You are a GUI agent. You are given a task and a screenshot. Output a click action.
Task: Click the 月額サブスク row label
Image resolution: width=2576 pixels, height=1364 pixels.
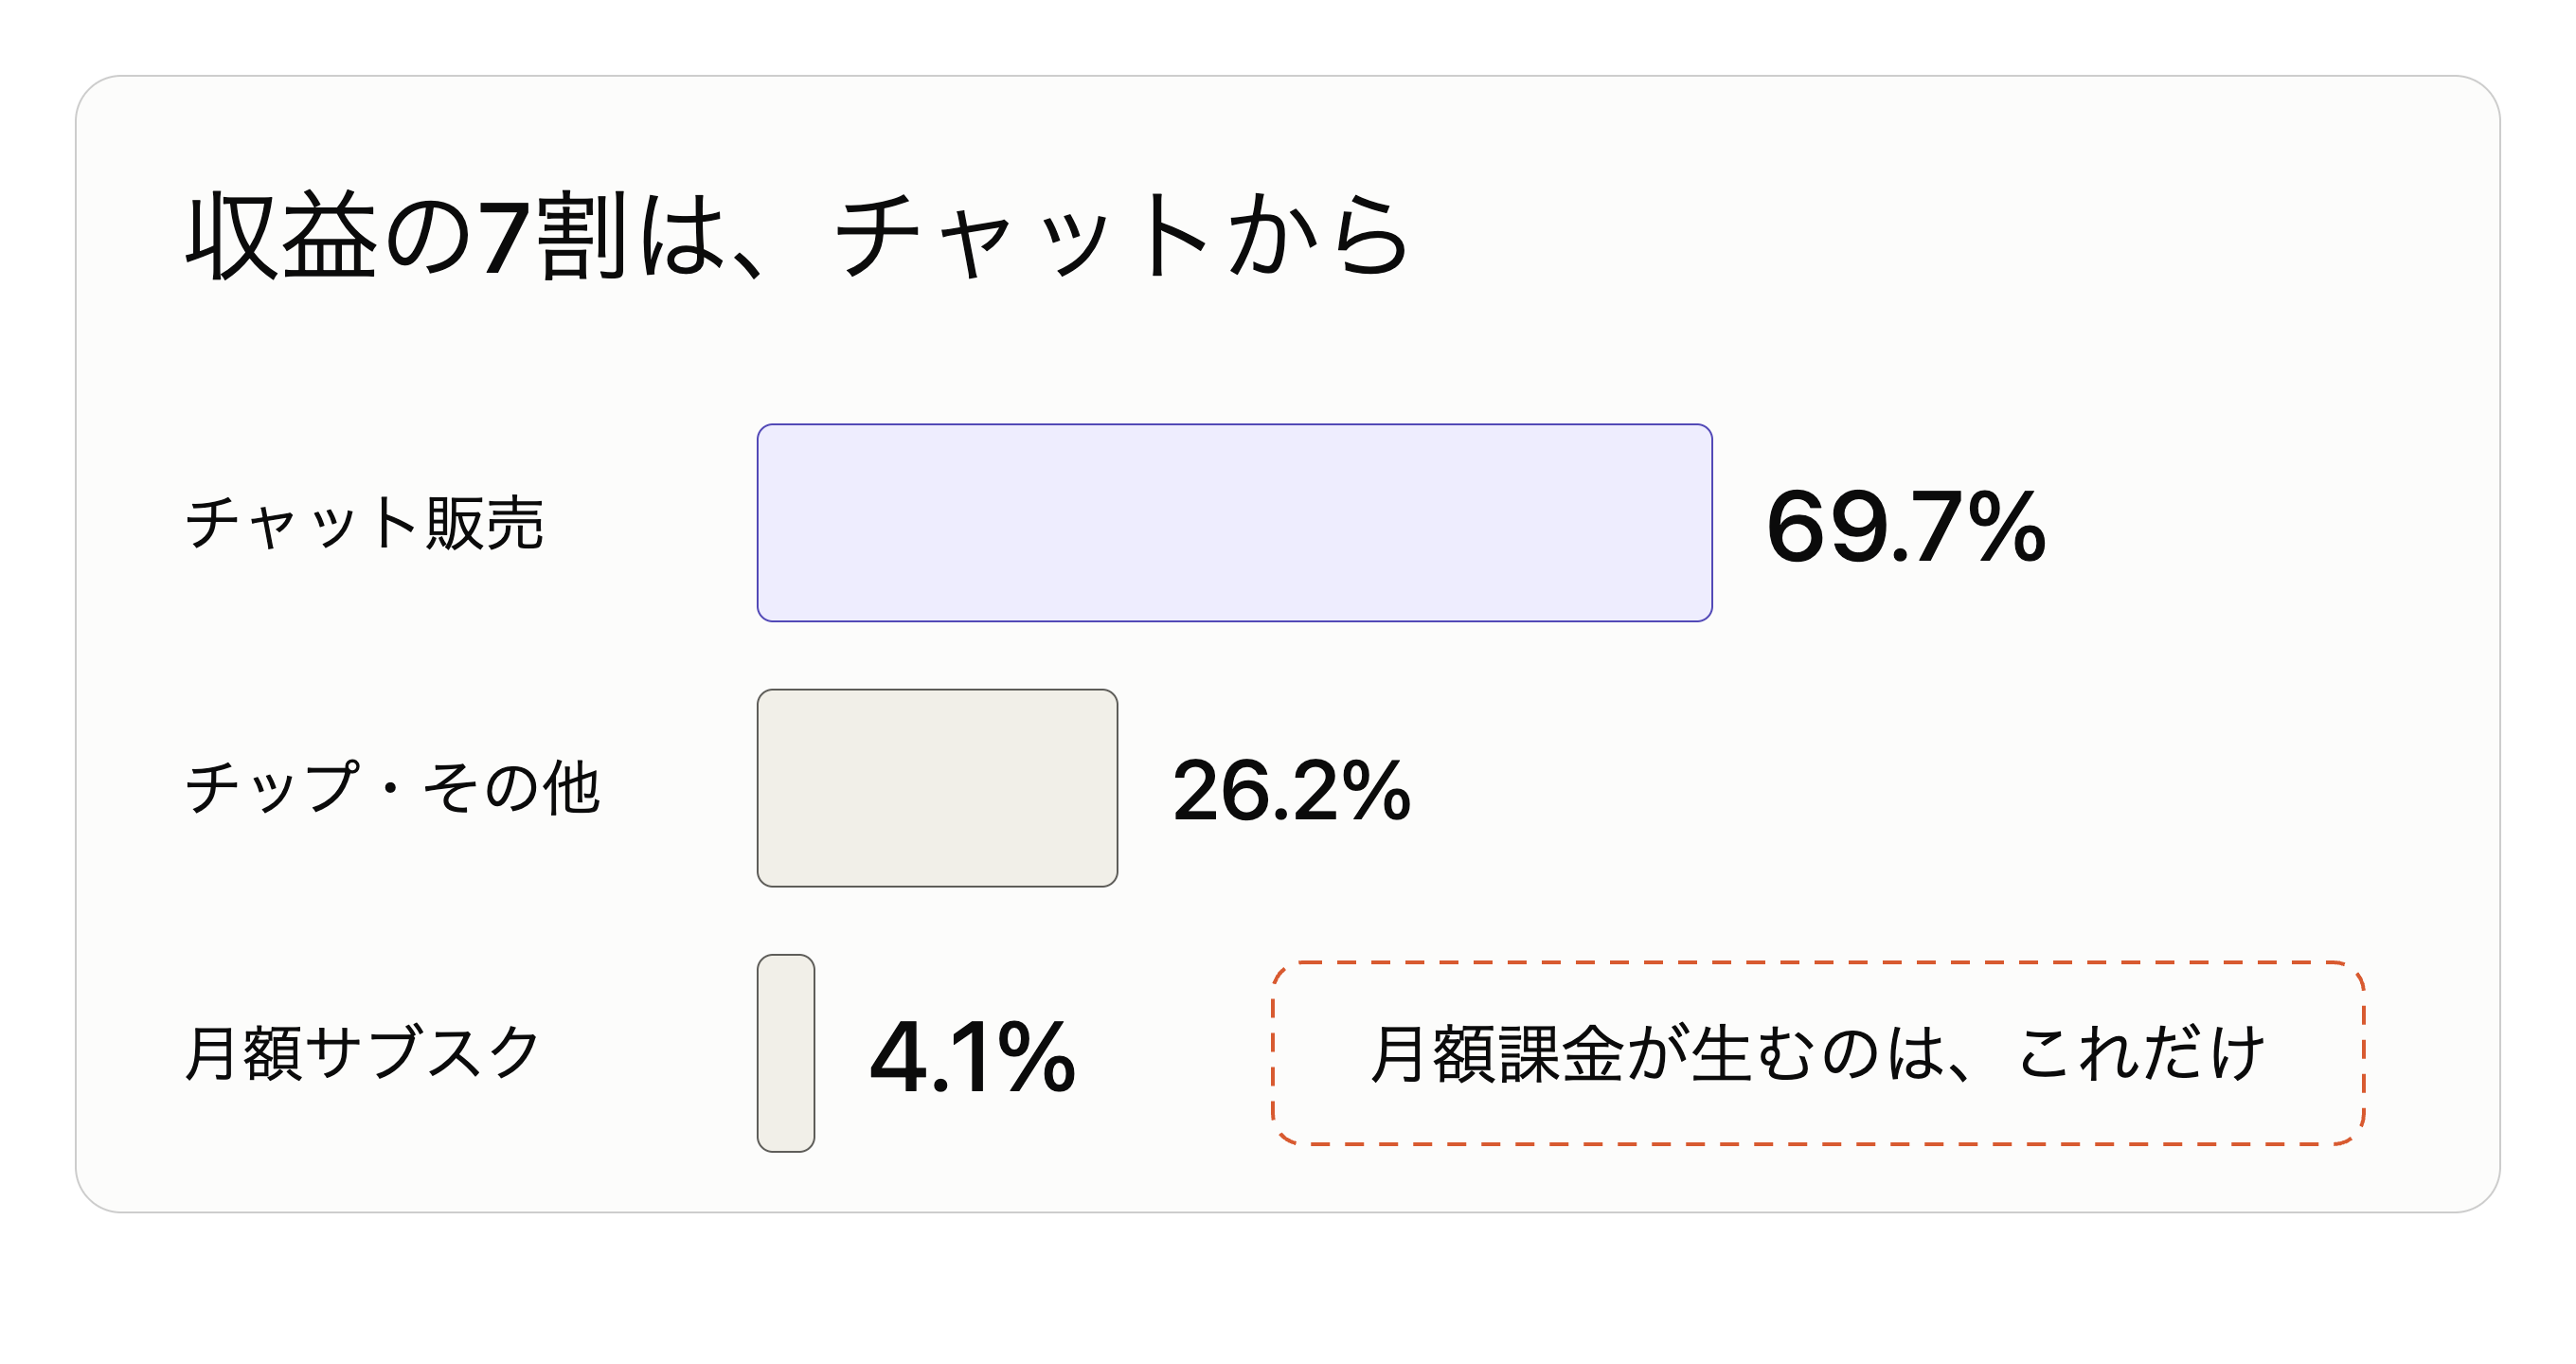(x=363, y=1053)
